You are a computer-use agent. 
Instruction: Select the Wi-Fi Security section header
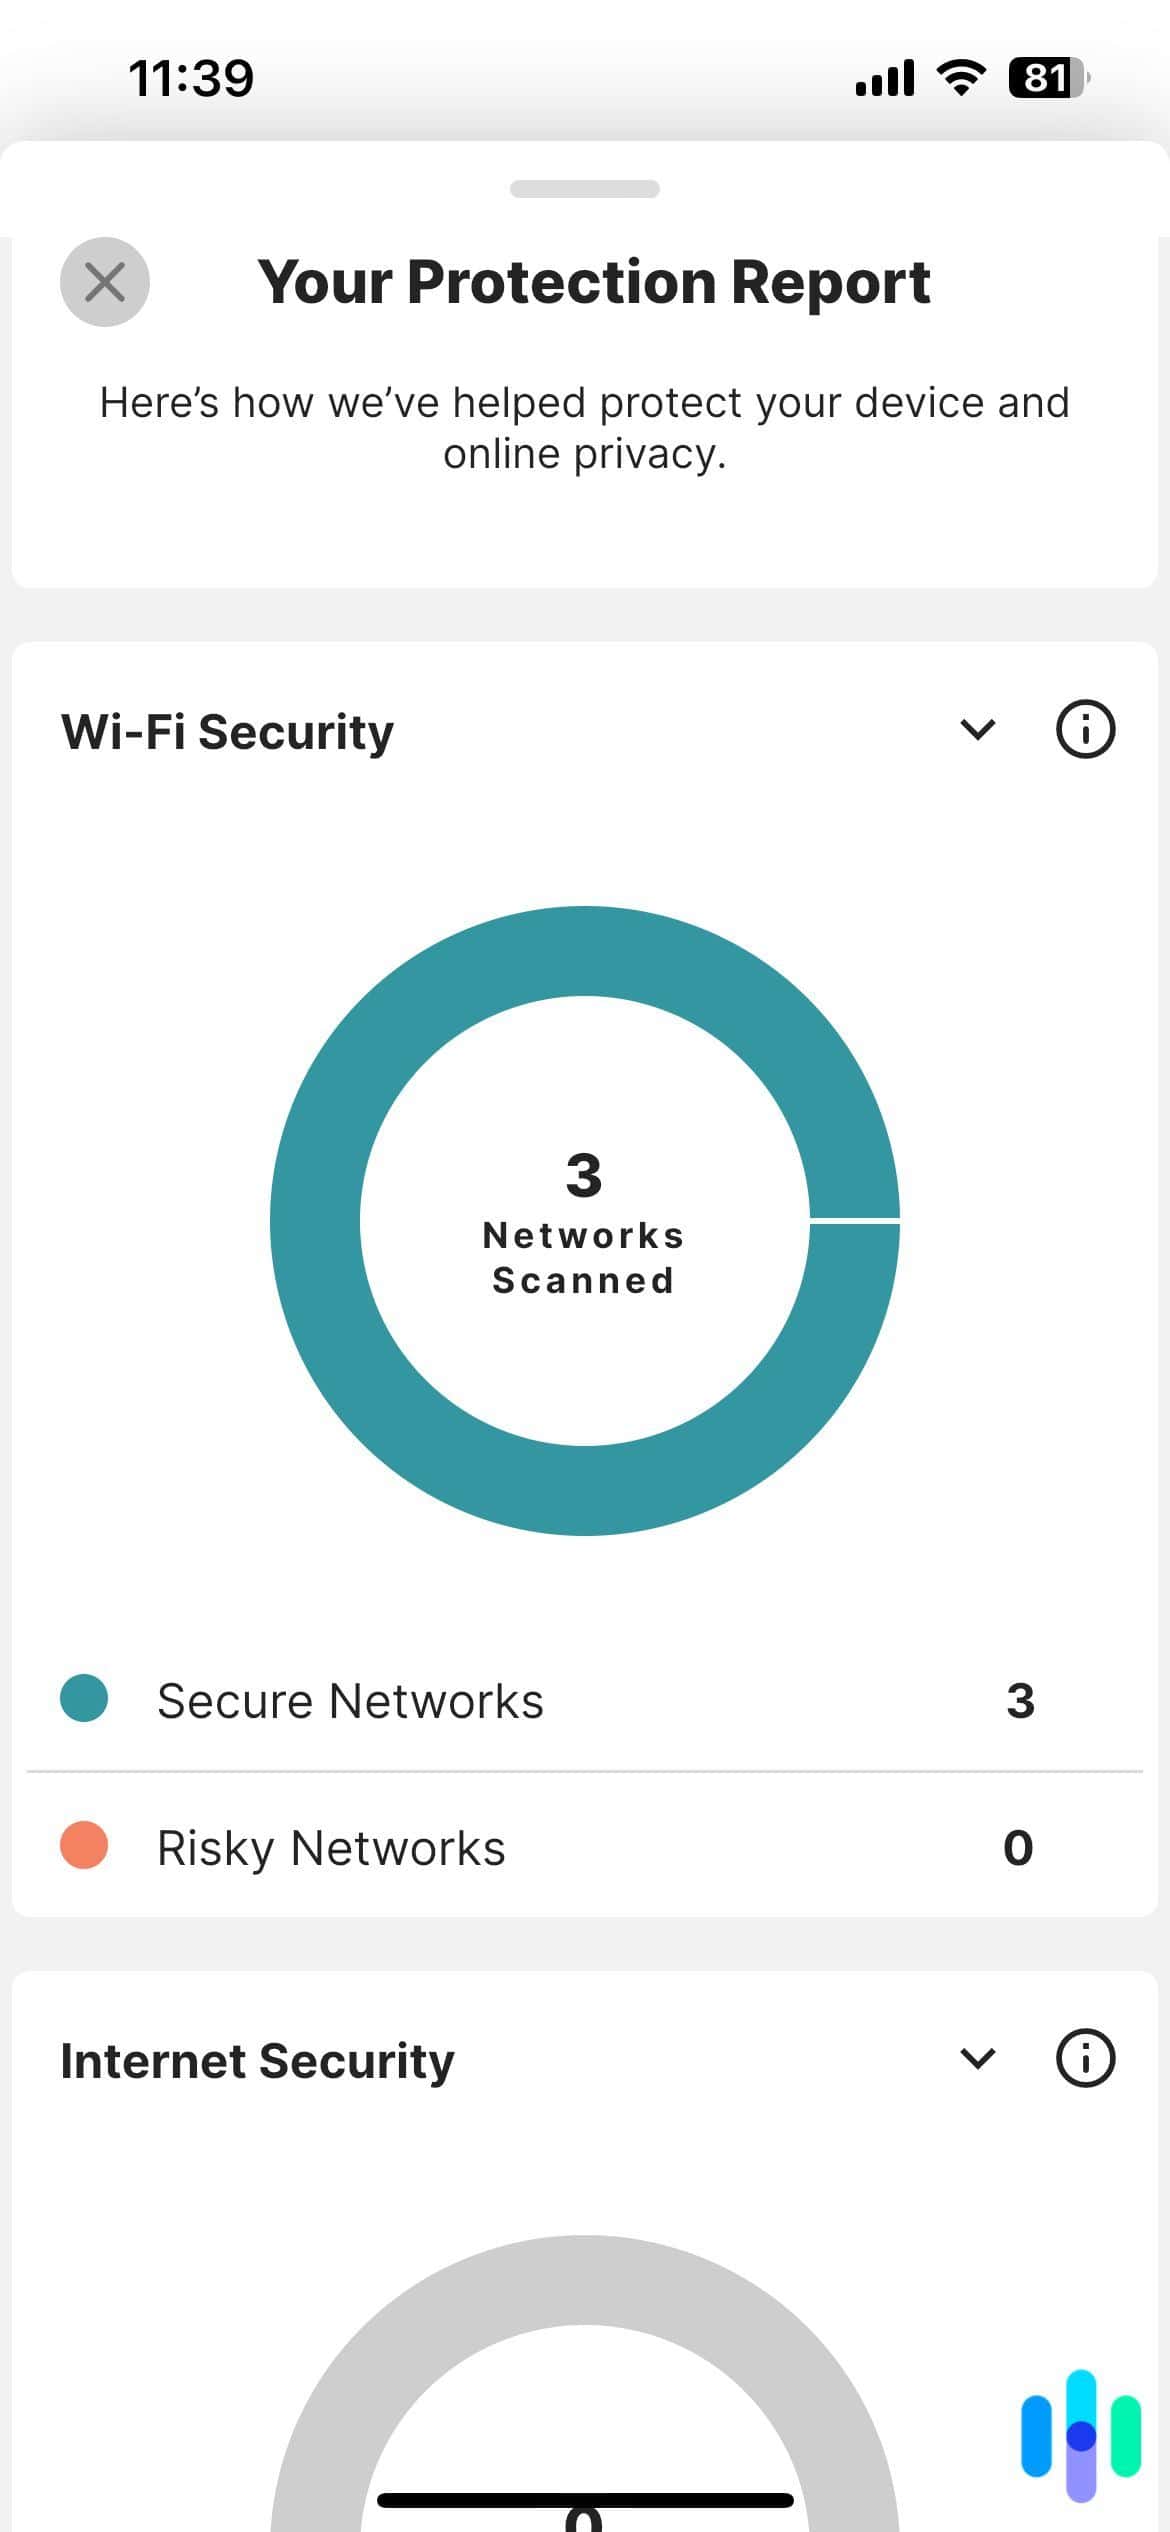(226, 730)
